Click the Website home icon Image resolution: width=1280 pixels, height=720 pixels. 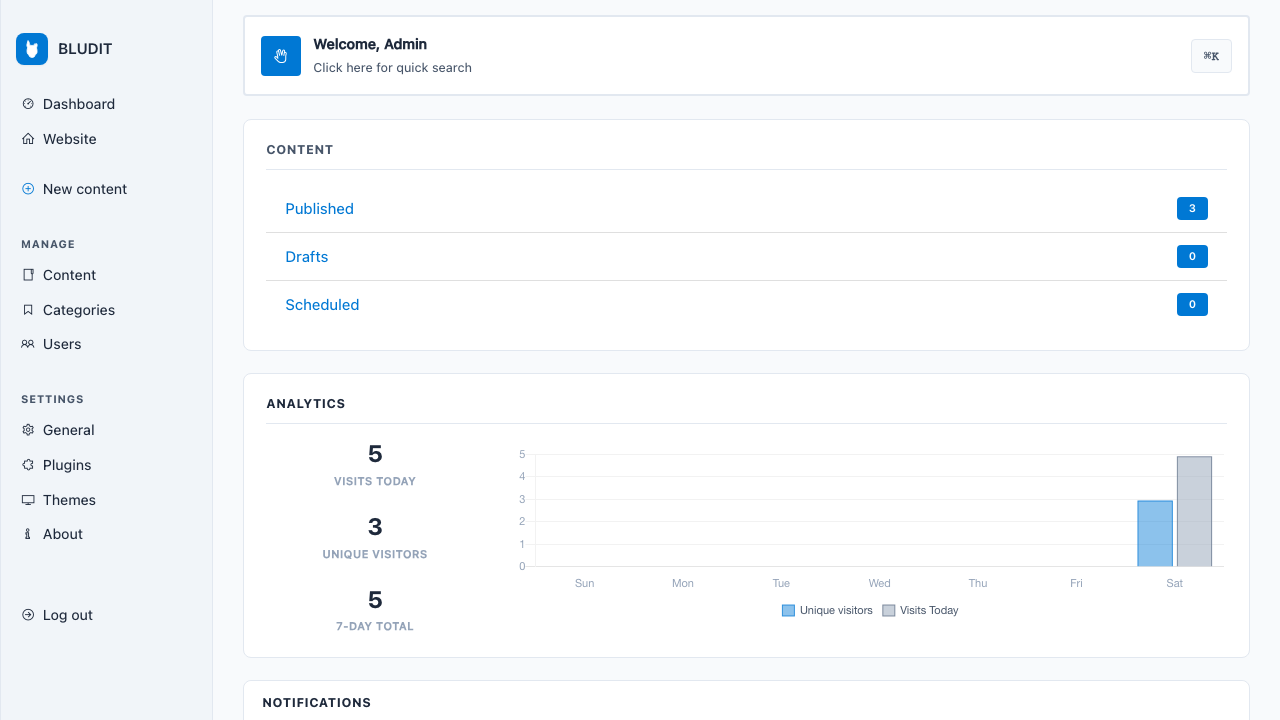point(28,139)
